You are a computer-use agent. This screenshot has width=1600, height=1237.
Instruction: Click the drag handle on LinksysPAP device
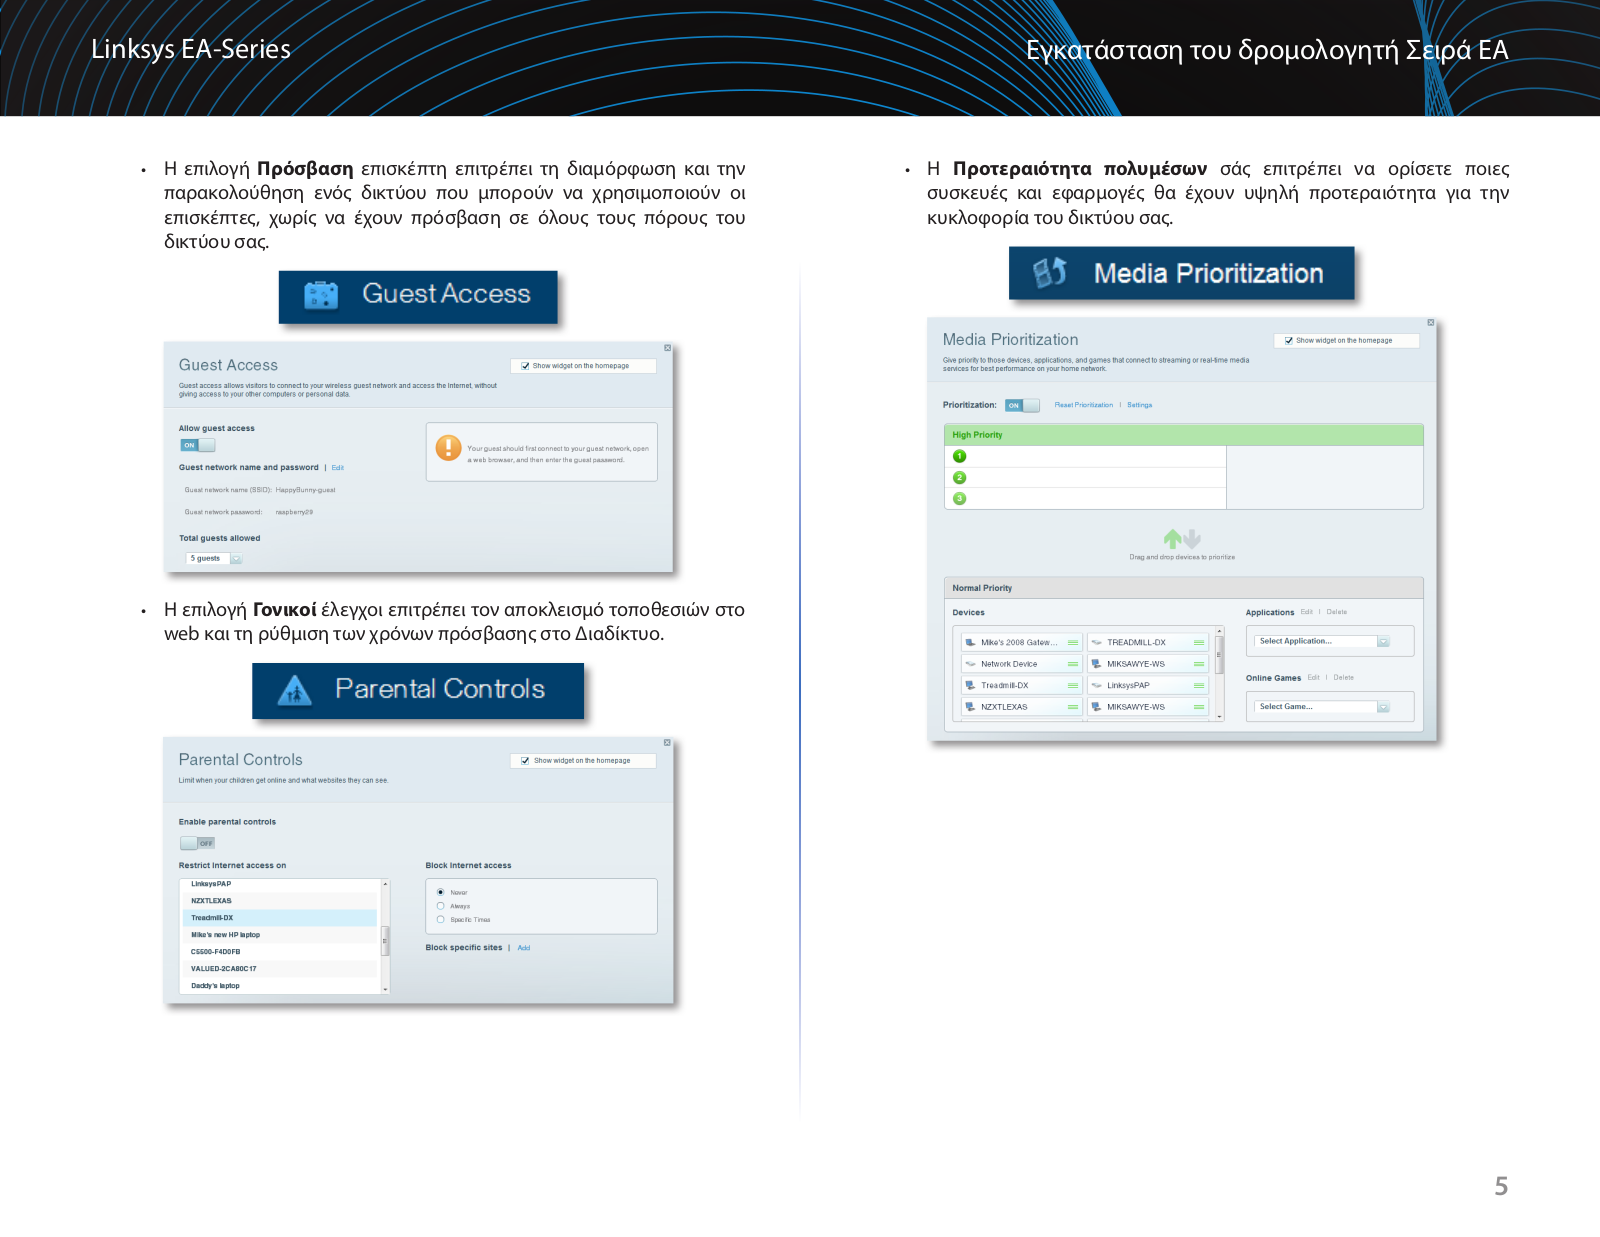(1198, 686)
